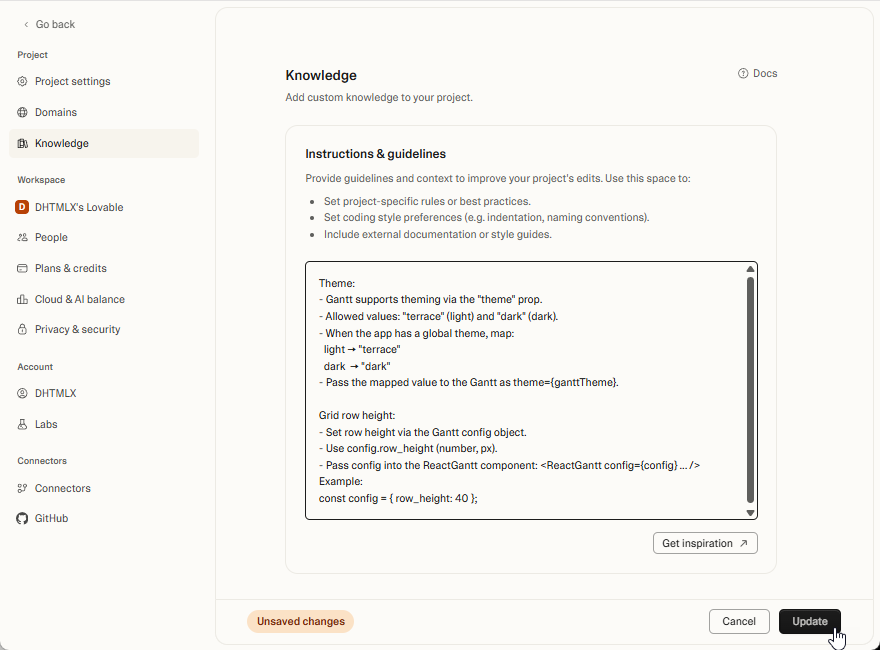Click the Docs help icon
This screenshot has height=650, width=880.
point(741,73)
